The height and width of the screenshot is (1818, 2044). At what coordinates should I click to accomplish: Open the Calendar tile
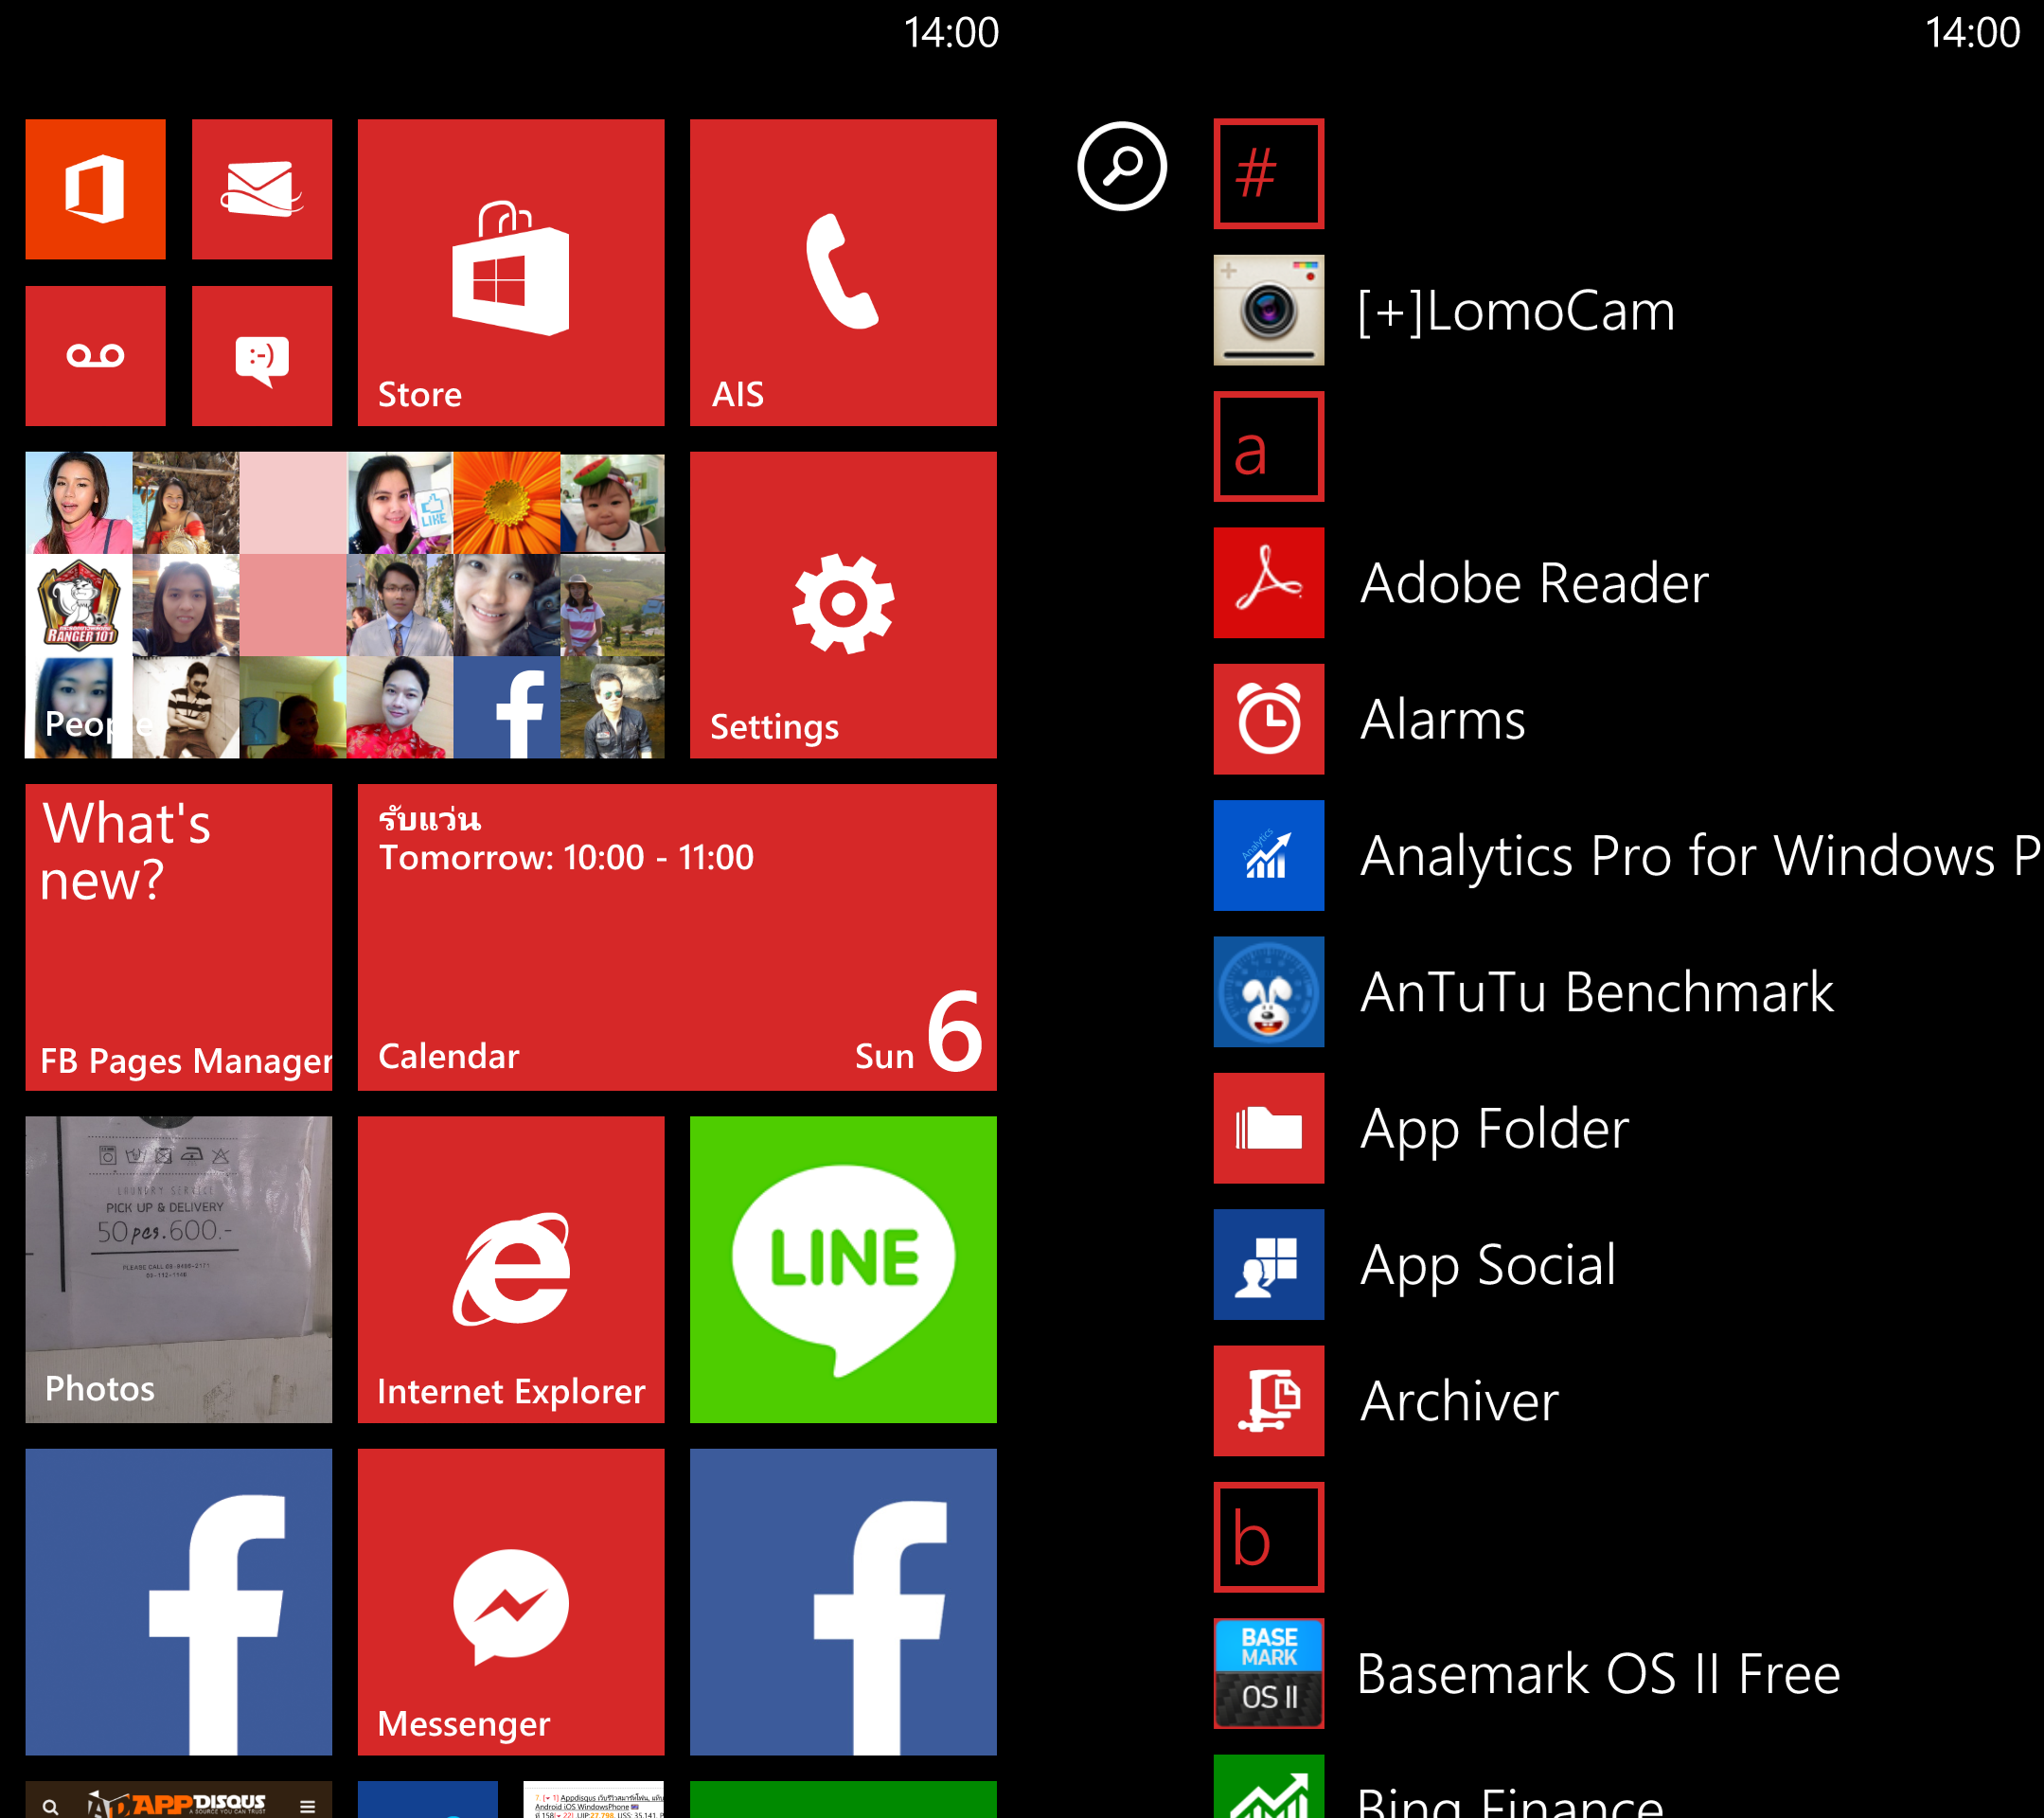677,937
